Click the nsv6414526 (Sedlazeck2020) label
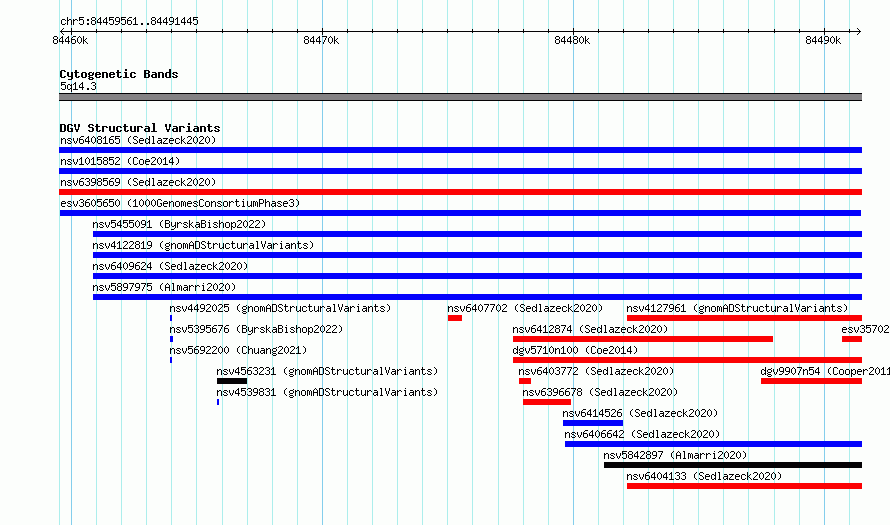 point(640,413)
